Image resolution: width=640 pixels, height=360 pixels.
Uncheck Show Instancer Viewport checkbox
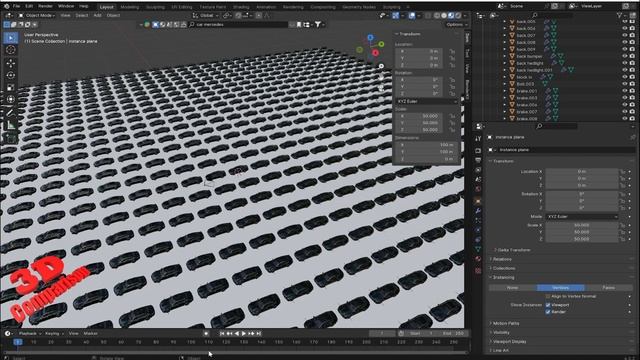548,305
